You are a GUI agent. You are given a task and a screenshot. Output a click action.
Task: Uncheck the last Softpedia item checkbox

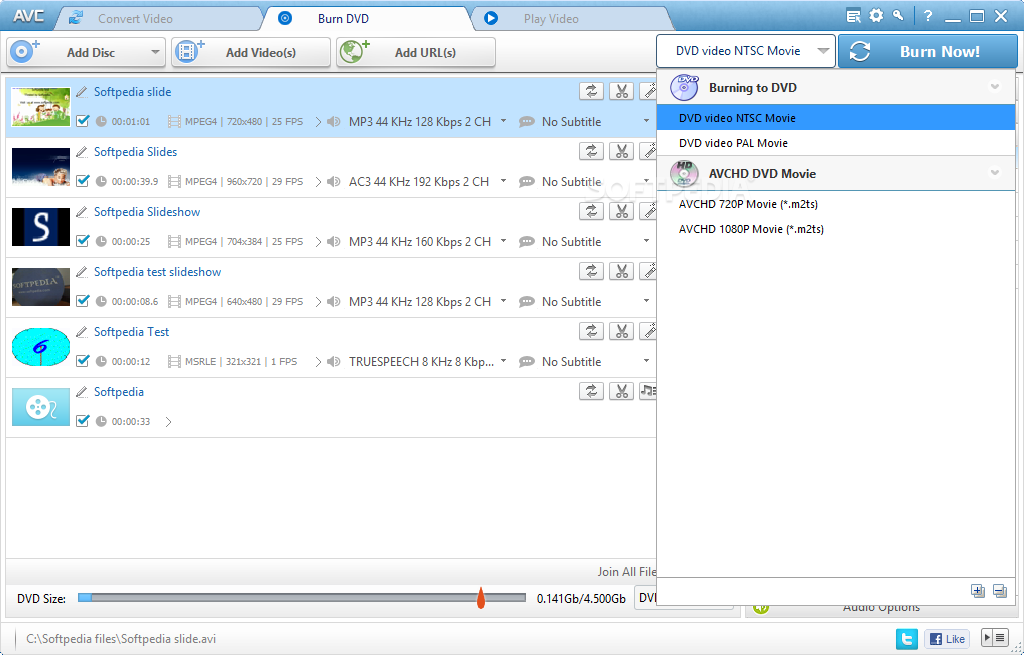pos(82,421)
